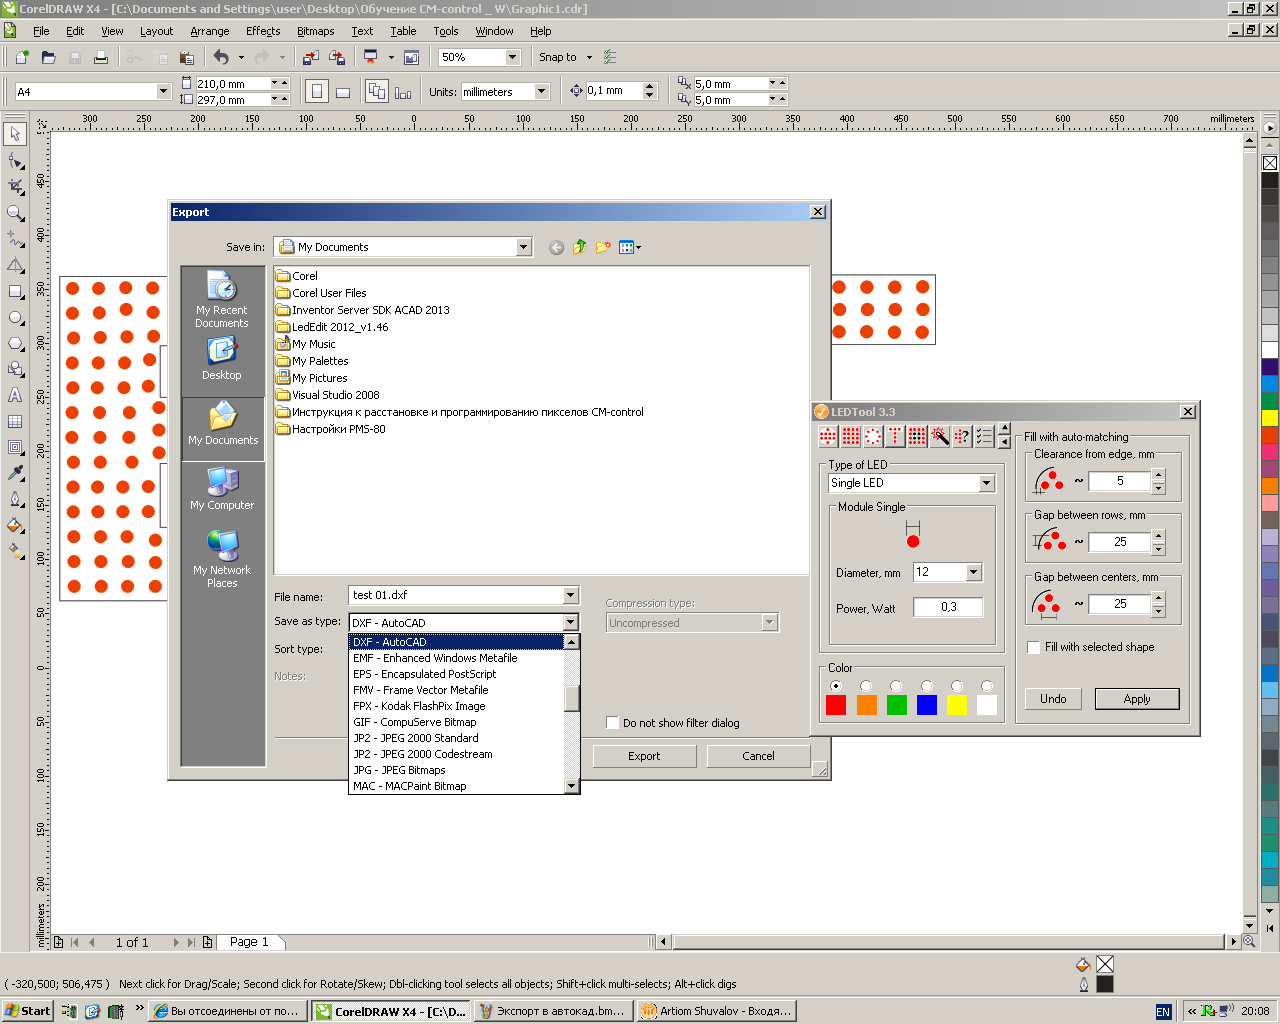Open the Effects menu
The height and width of the screenshot is (1024, 1280).
tap(263, 31)
